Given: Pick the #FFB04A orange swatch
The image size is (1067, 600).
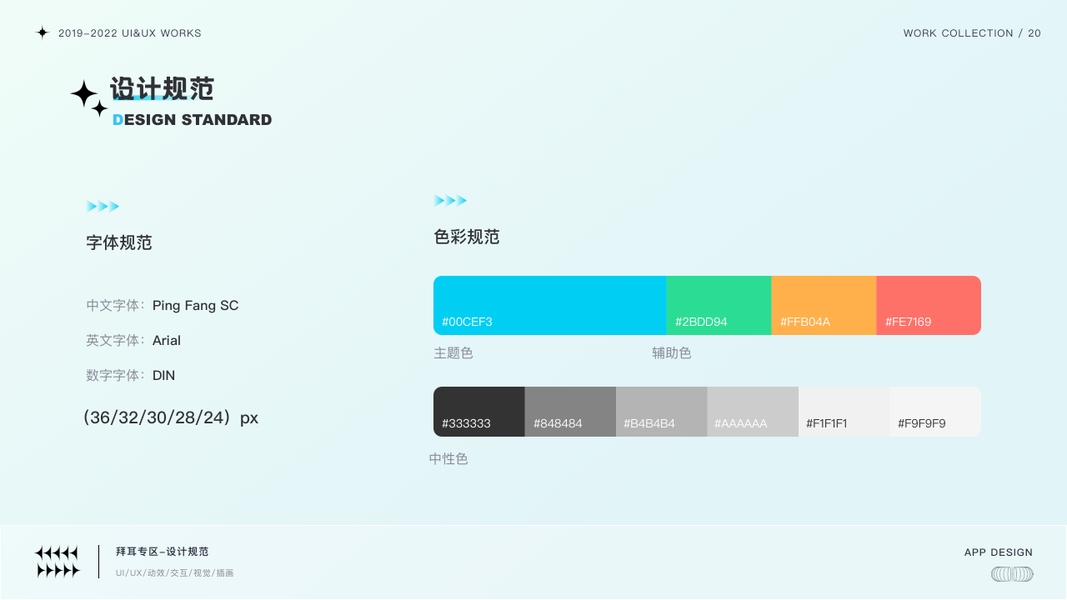Looking at the screenshot, I should click(x=823, y=305).
